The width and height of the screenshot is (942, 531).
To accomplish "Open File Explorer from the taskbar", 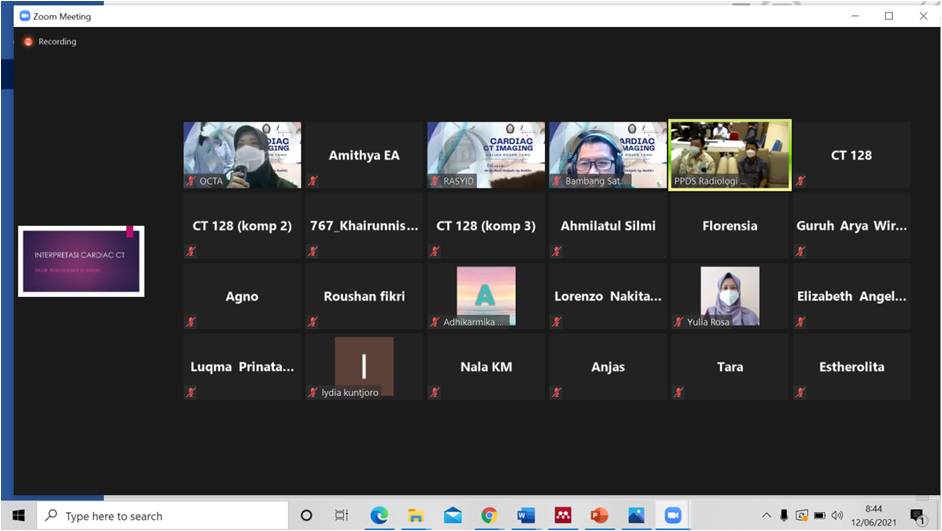I will coord(416,515).
